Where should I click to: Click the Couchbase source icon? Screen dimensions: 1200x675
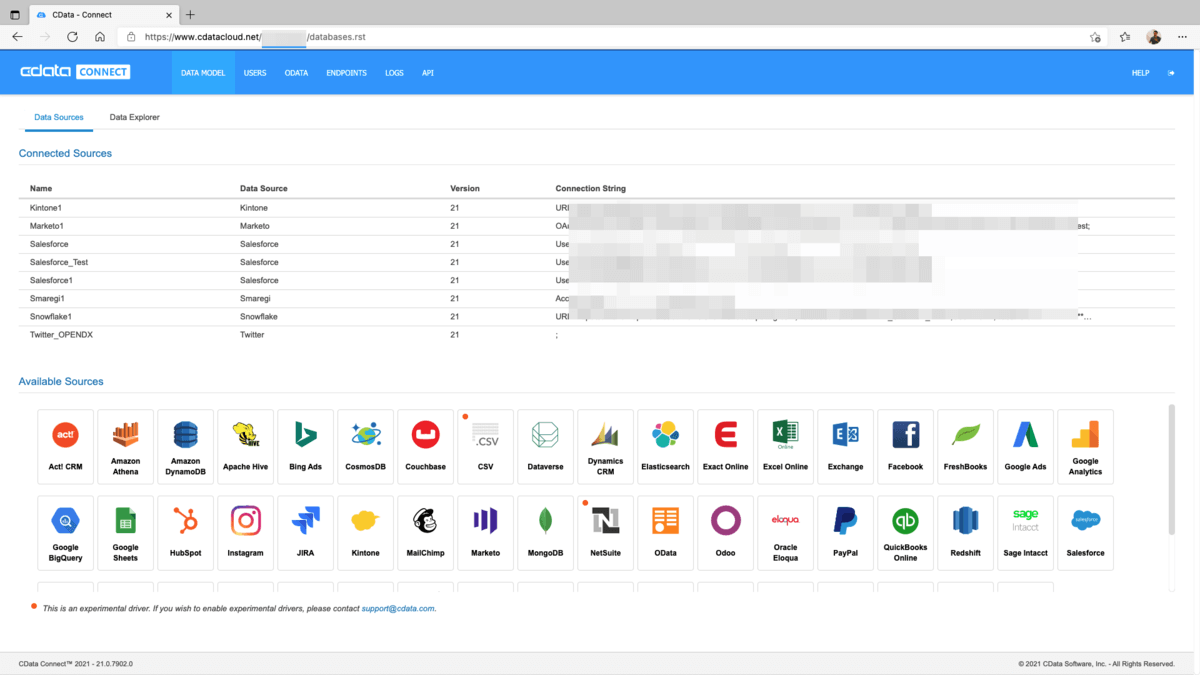(x=425, y=446)
